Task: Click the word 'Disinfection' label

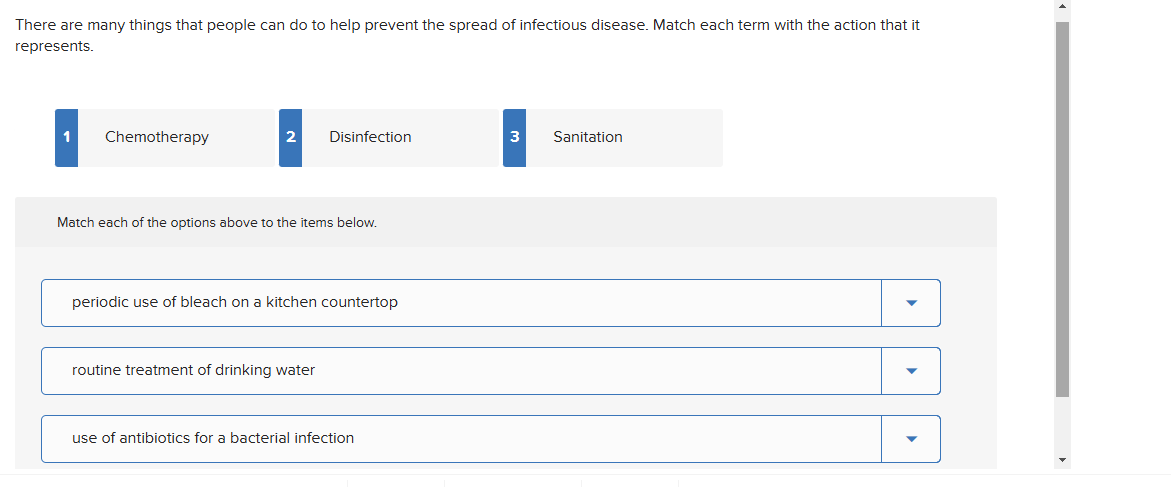Action: [370, 137]
